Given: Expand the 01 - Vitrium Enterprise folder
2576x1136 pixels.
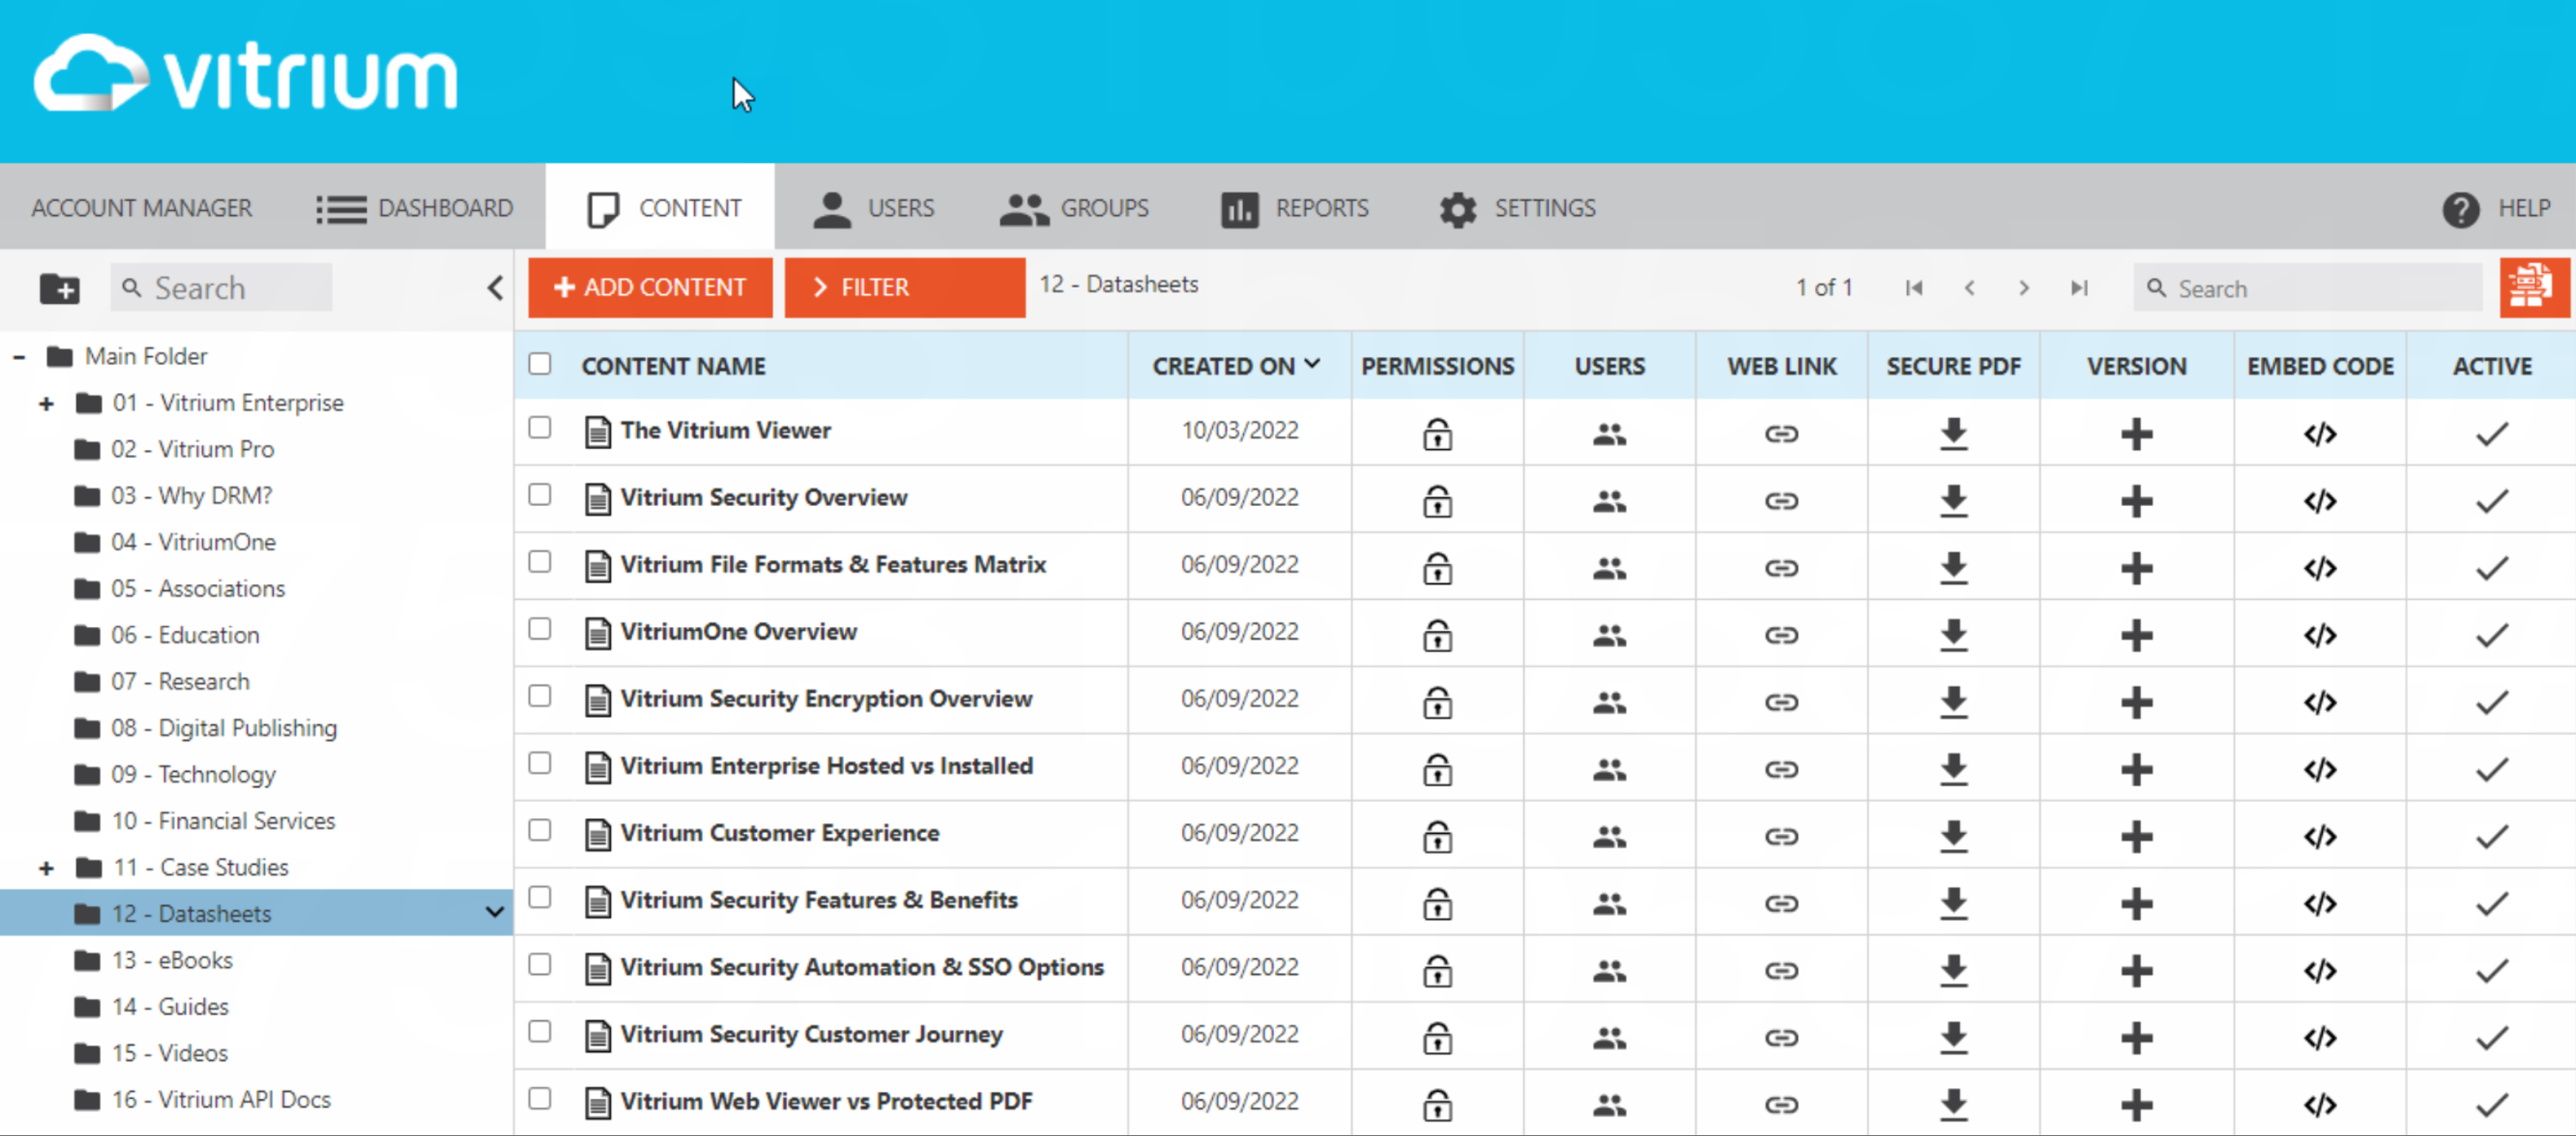Looking at the screenshot, I should pos(46,403).
